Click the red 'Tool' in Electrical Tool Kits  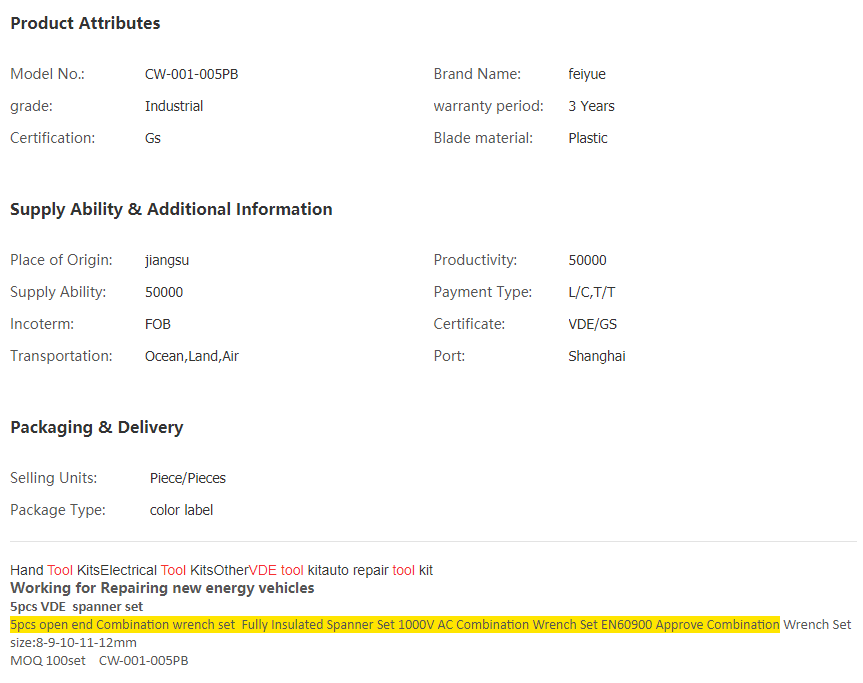[173, 570]
